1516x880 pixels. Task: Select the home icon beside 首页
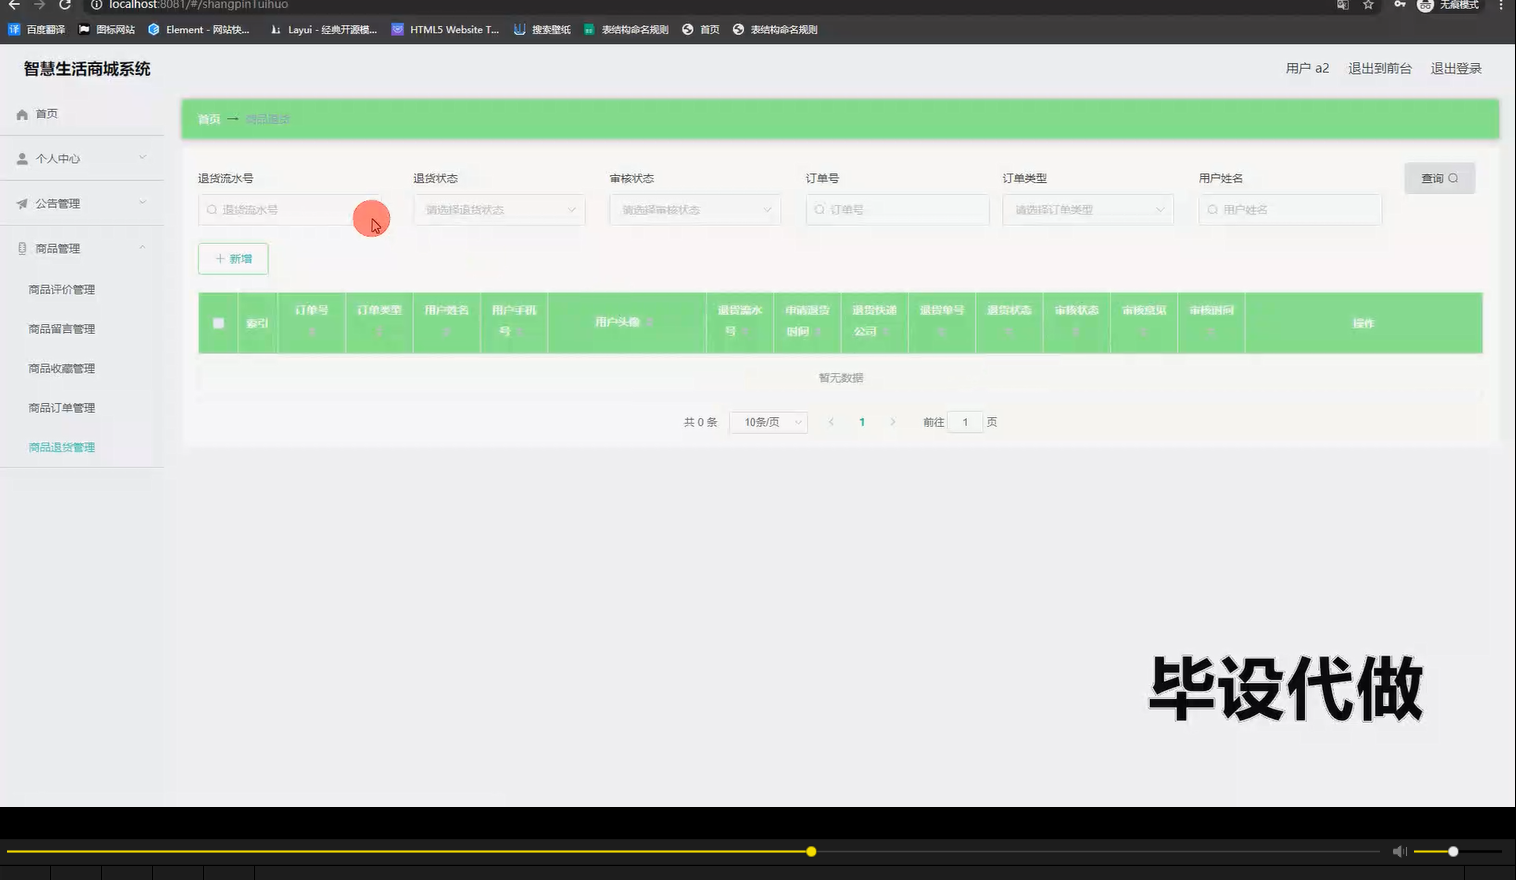click(22, 113)
